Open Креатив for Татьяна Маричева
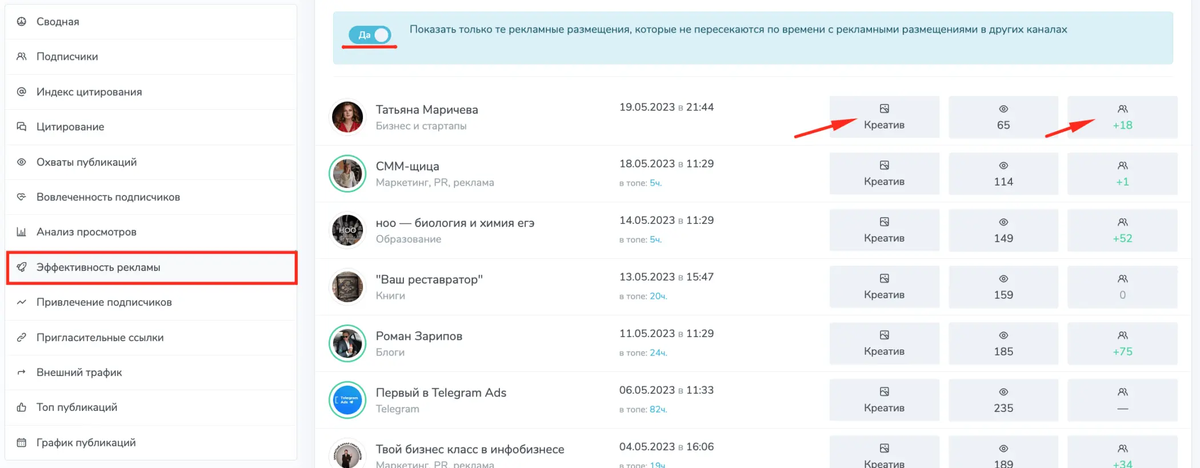 884,117
